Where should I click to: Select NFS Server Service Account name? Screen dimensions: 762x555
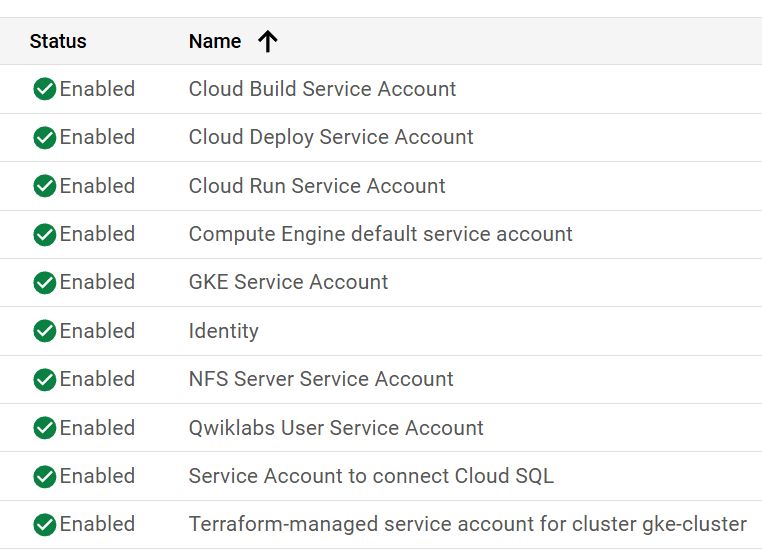321,379
